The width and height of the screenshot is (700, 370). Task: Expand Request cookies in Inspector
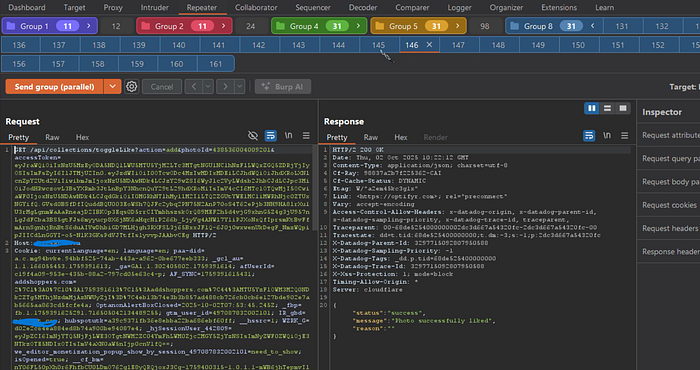coord(670,205)
